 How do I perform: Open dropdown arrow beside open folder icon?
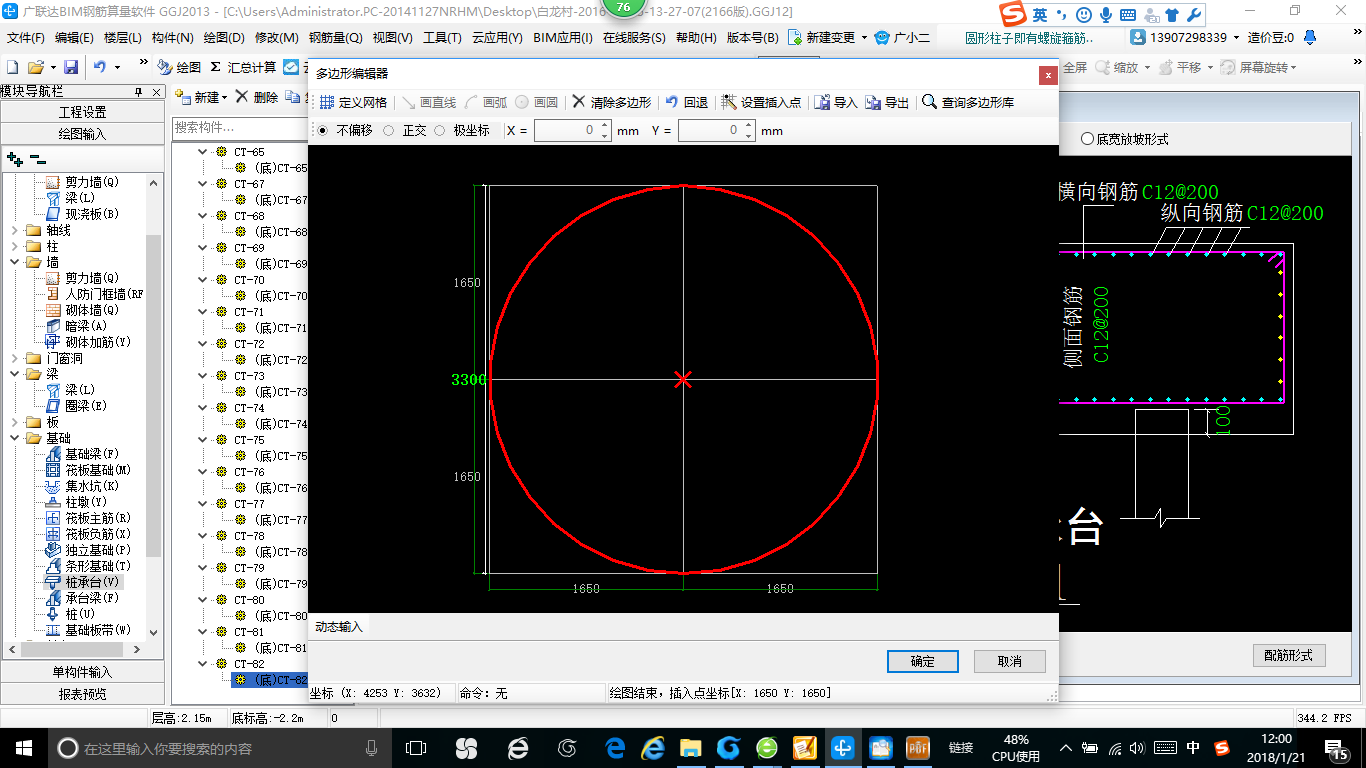click(x=51, y=67)
